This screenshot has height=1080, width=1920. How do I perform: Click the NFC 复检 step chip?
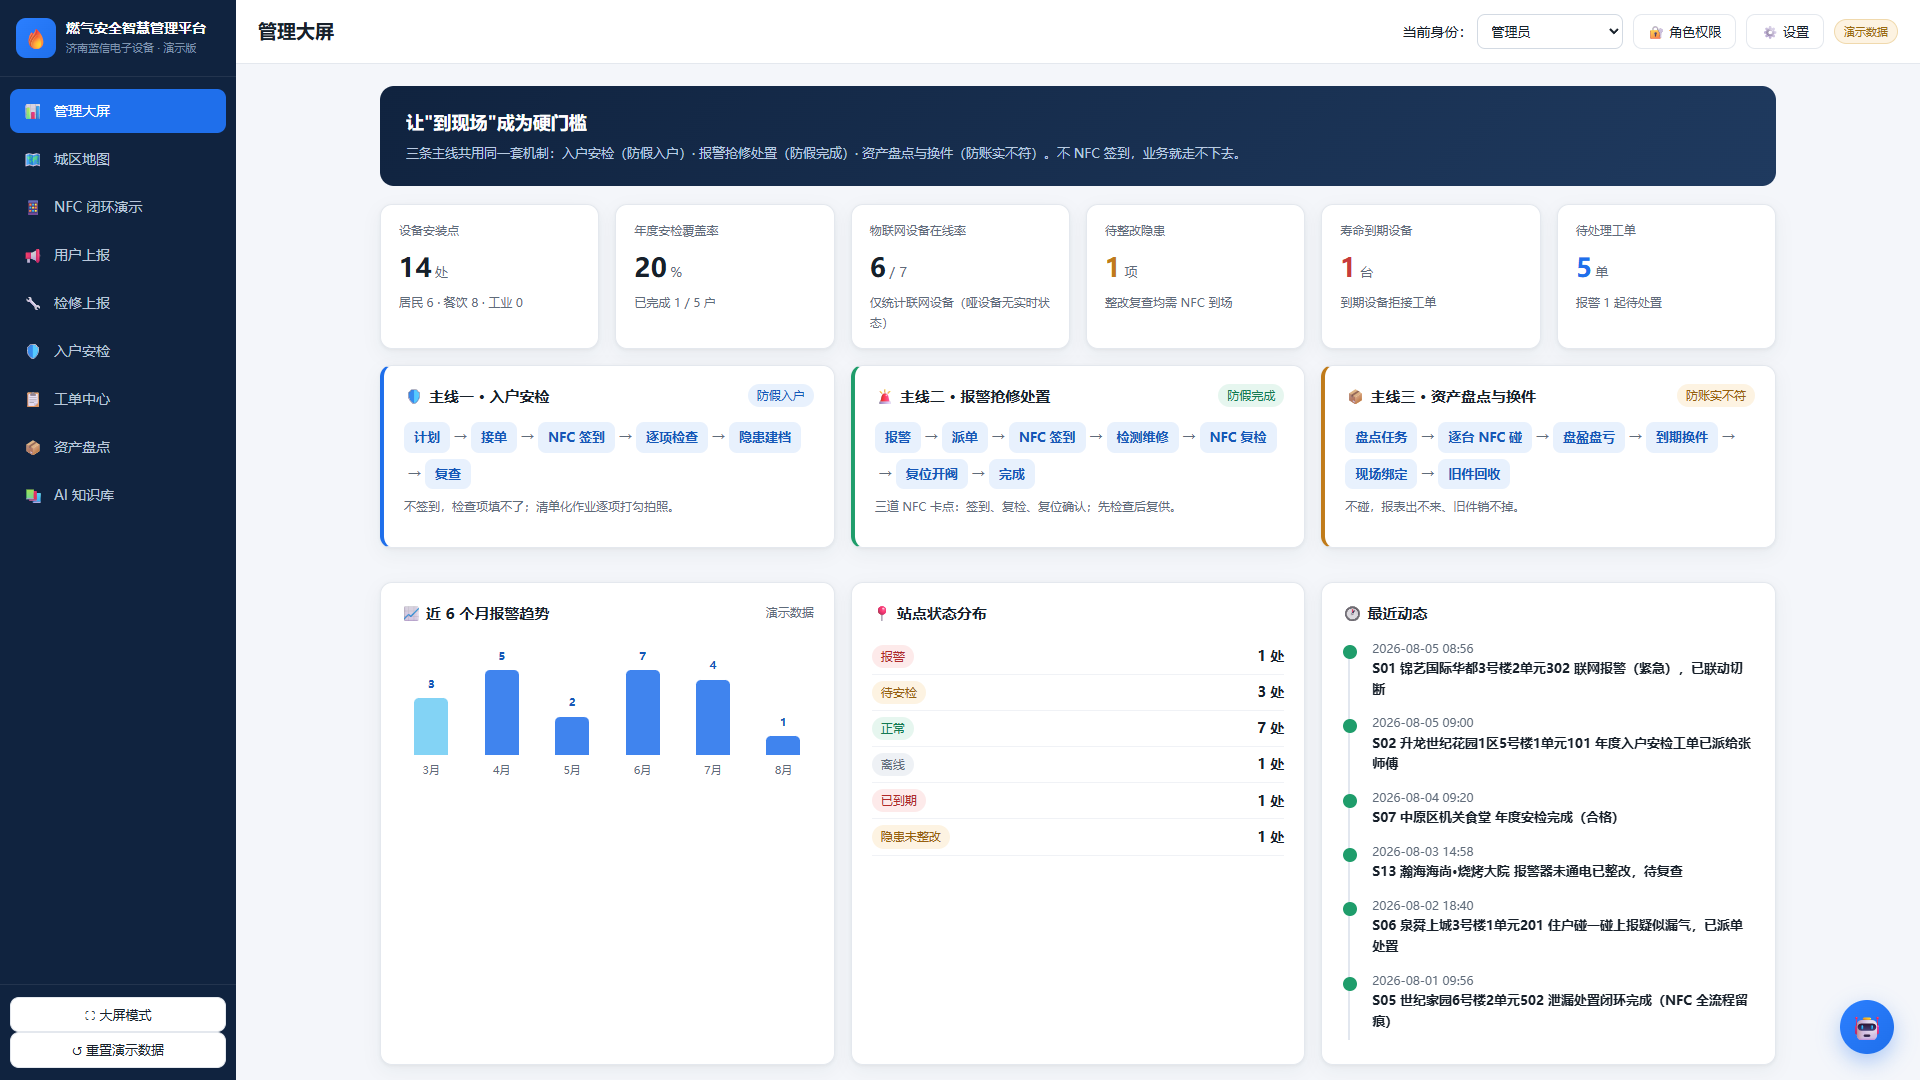pyautogui.click(x=1238, y=437)
